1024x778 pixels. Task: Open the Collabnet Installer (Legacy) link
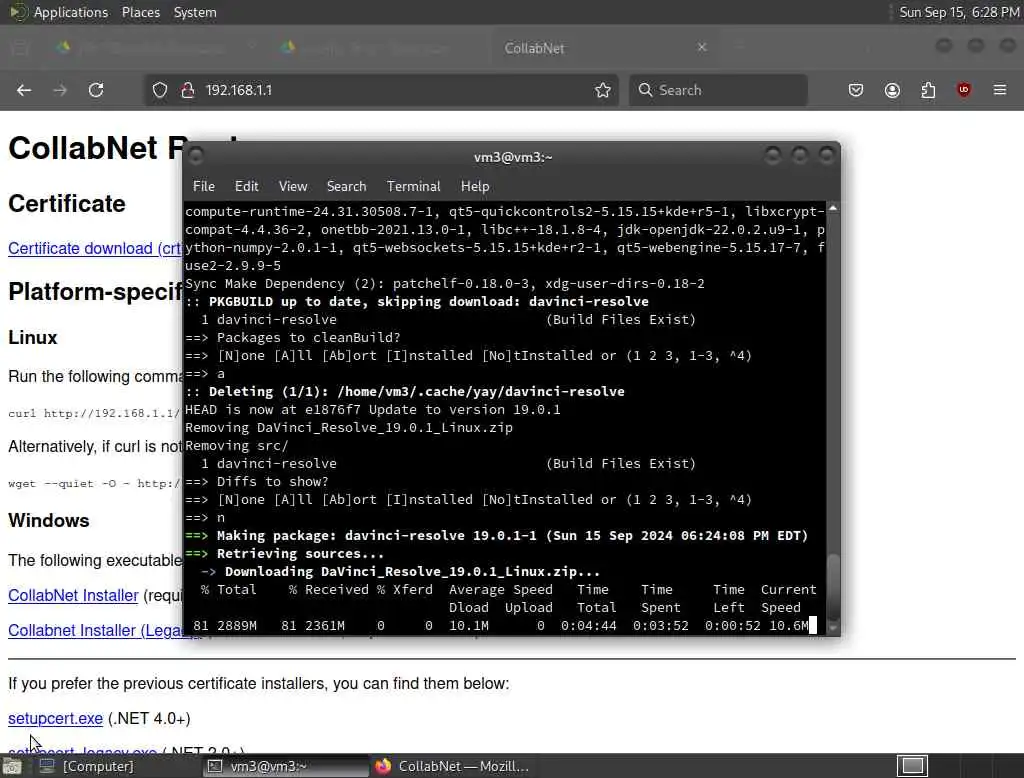coord(95,631)
